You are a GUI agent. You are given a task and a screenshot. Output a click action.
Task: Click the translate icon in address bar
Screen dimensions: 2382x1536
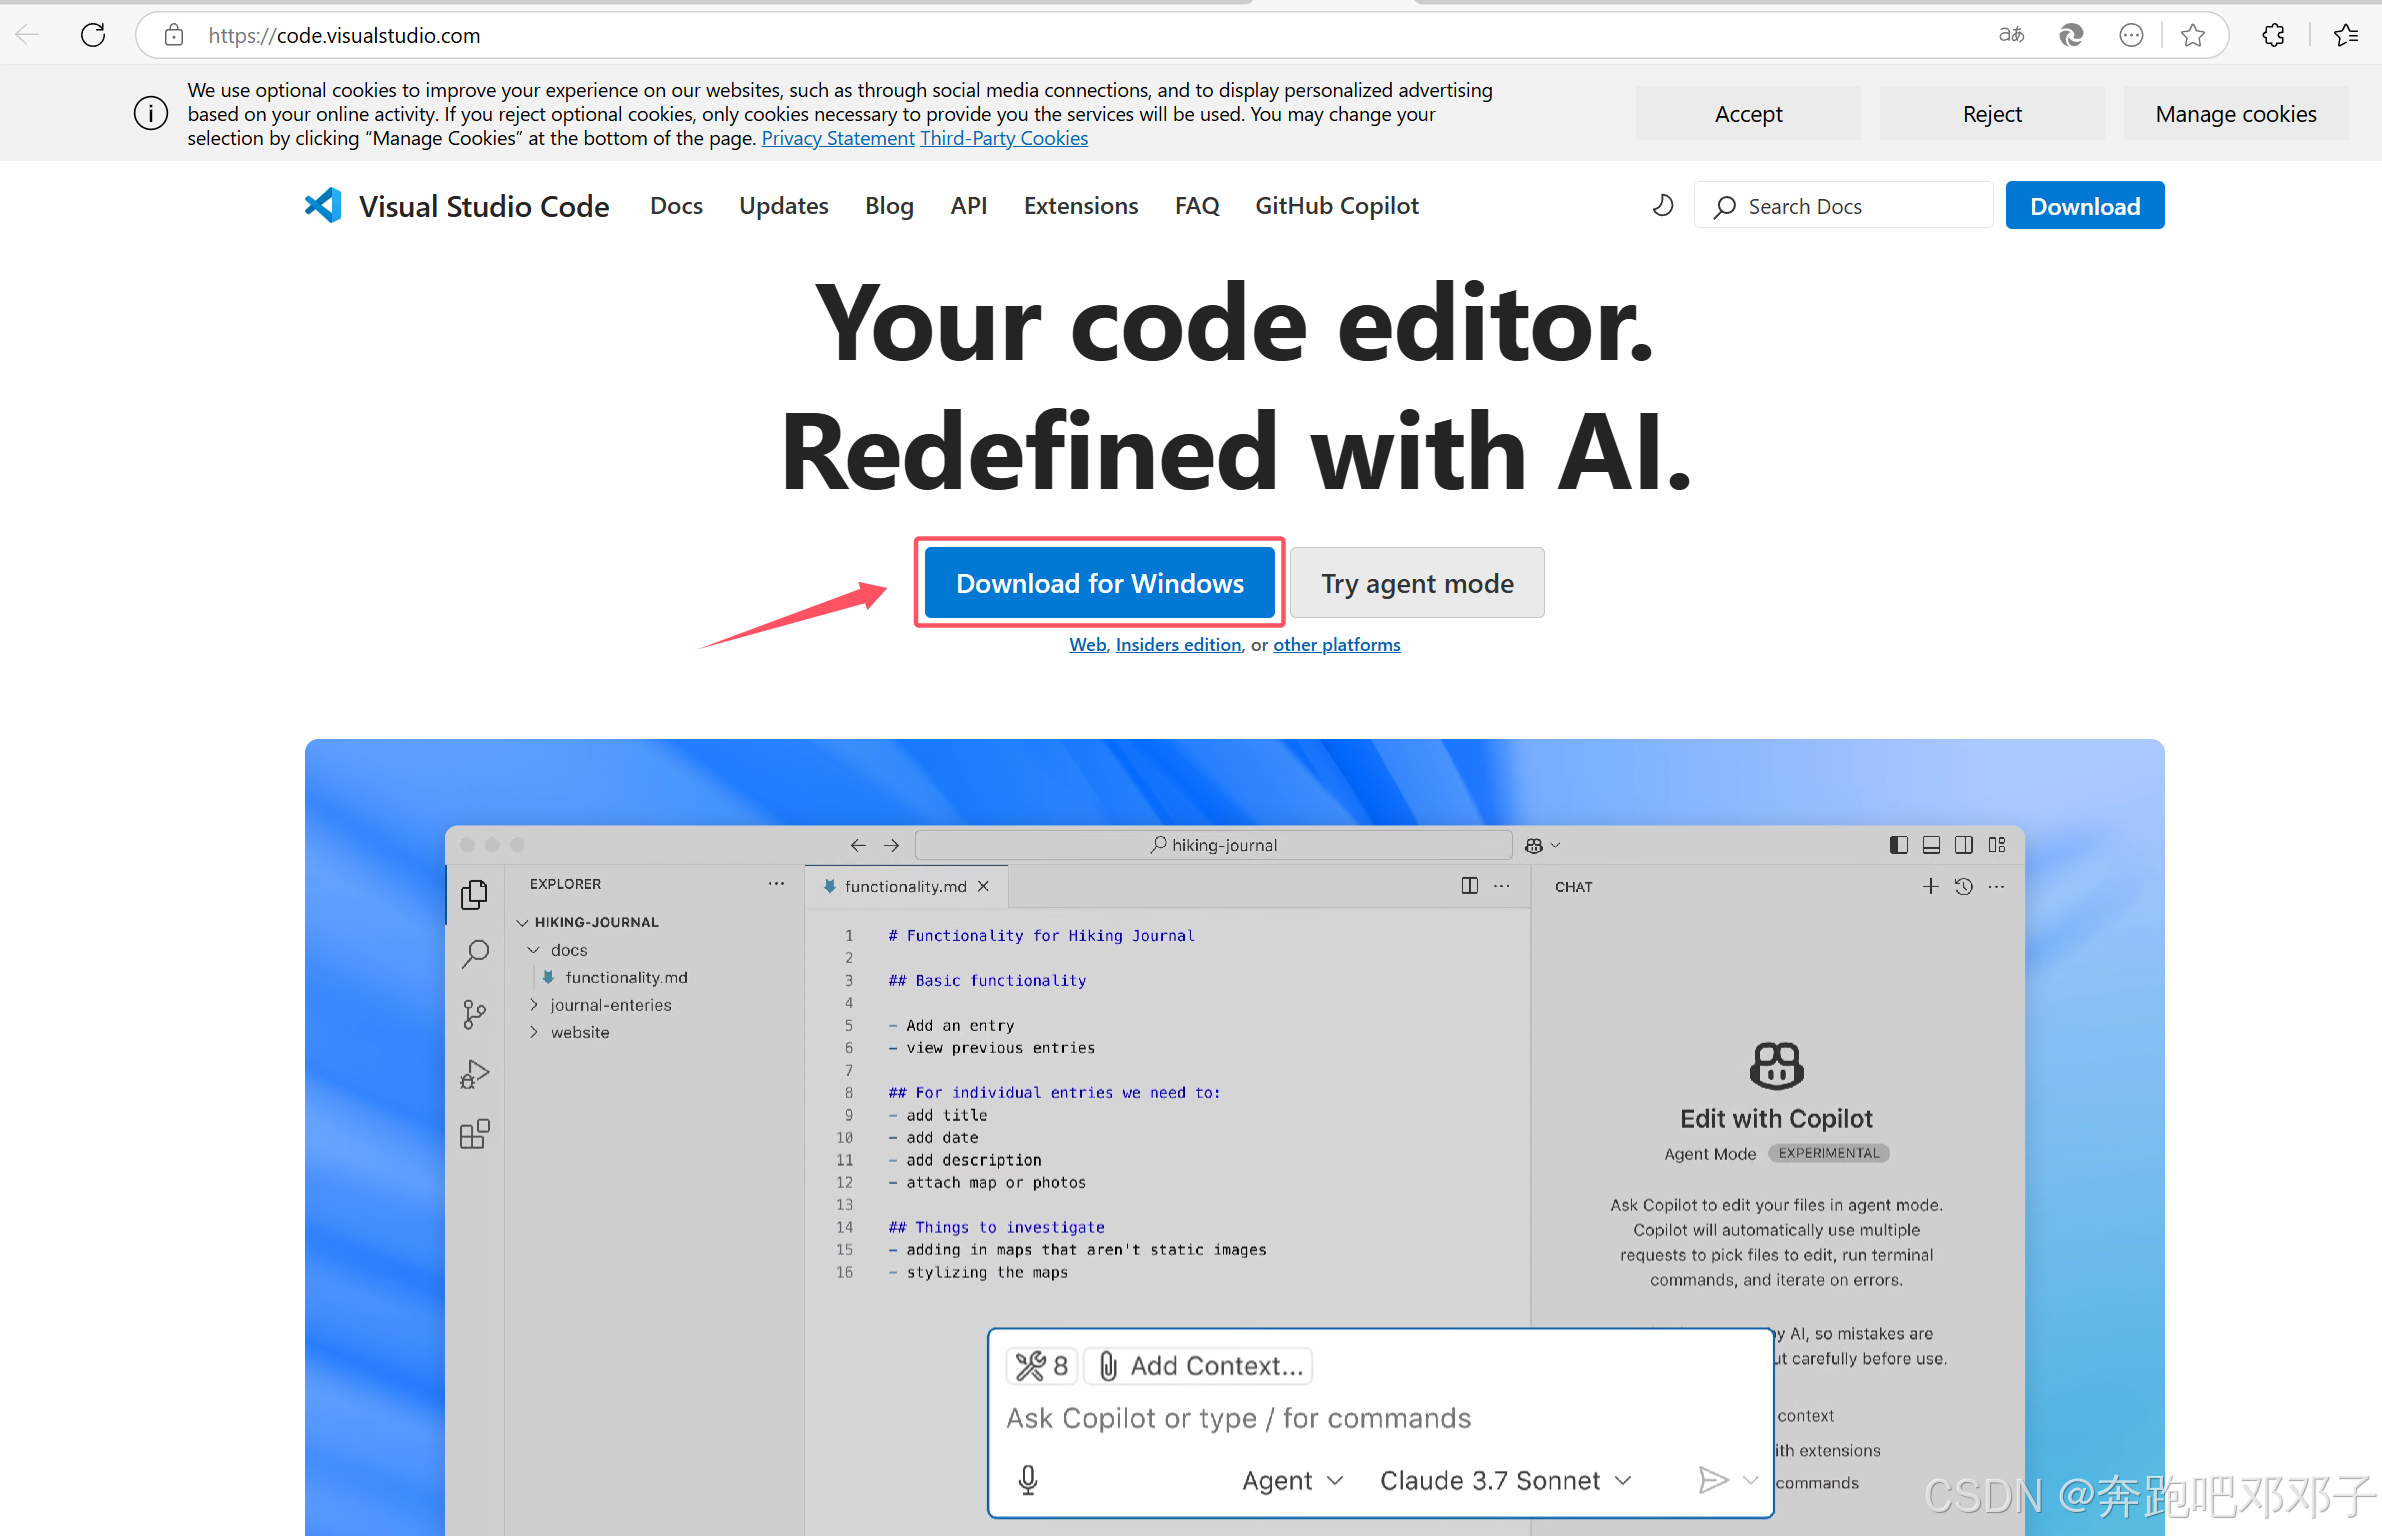[2011, 35]
